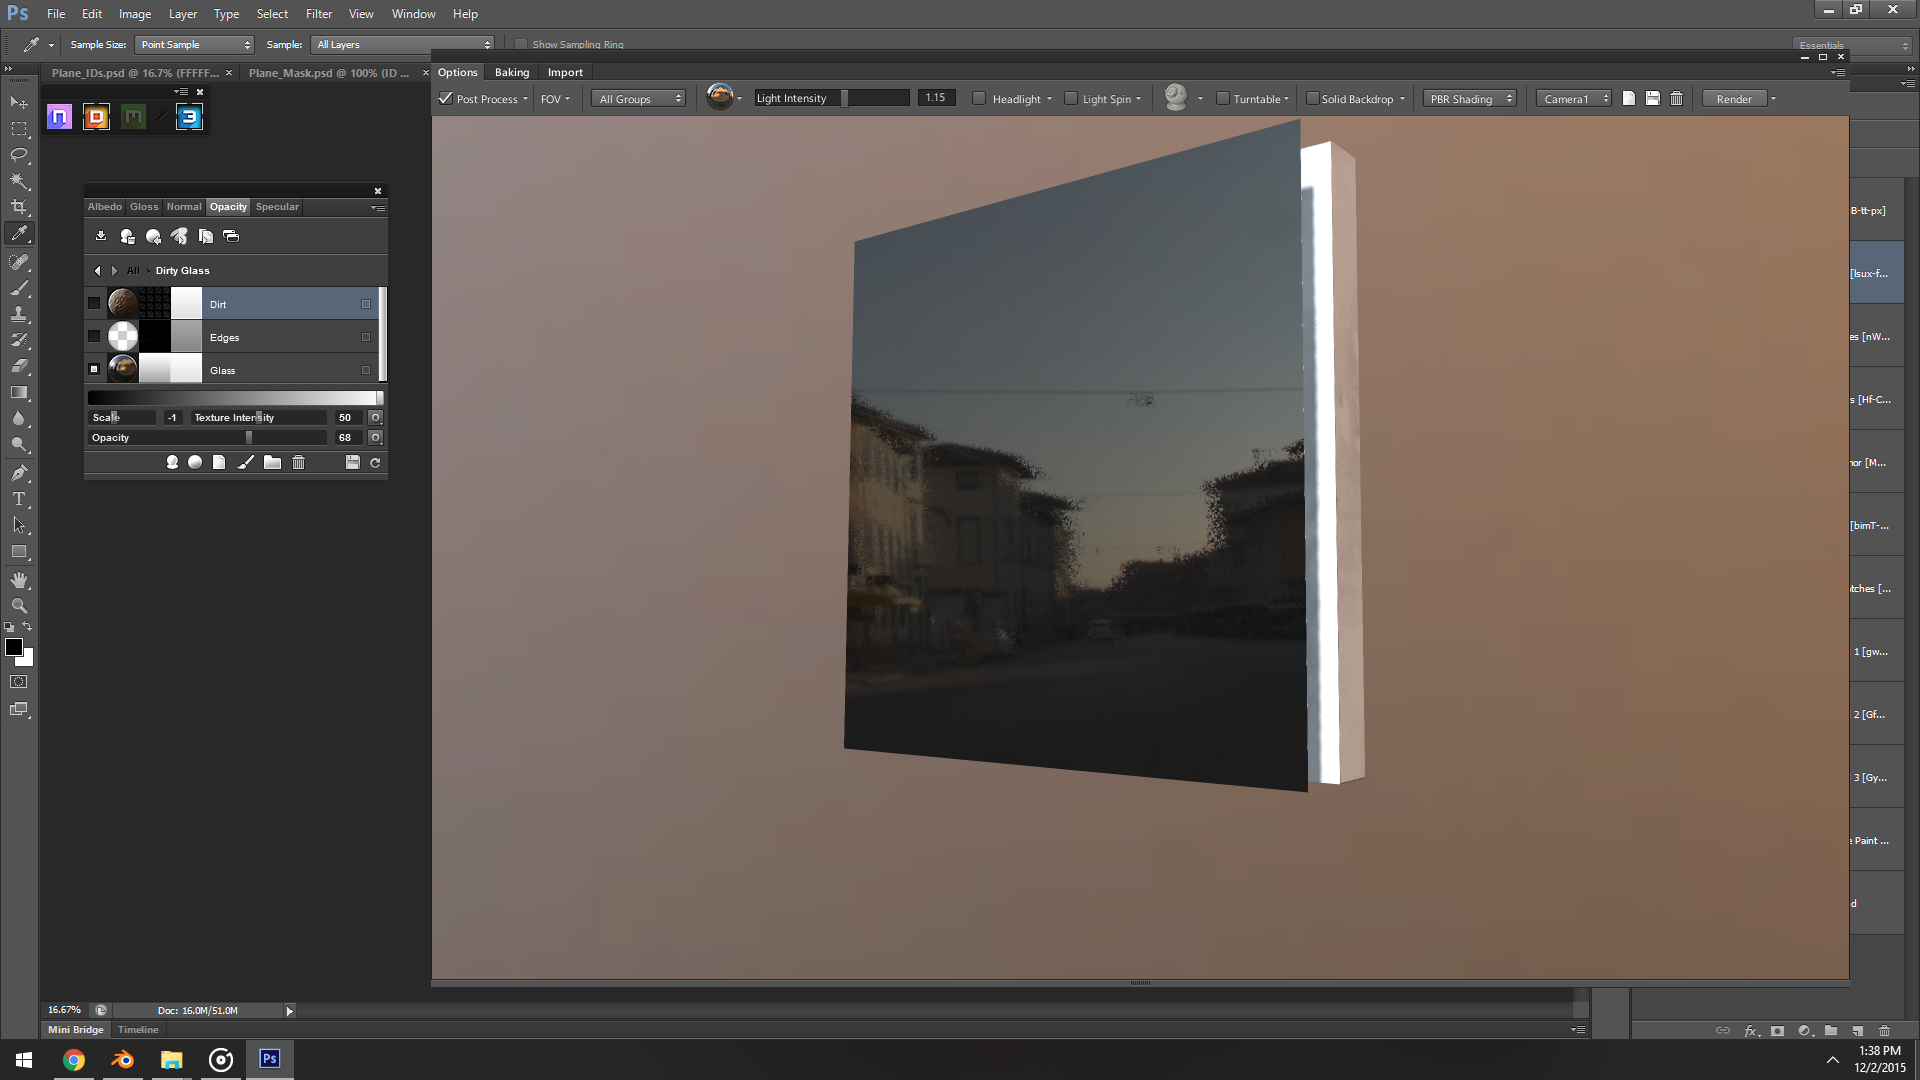Toggle visibility checkbox of Glass layer

[94, 369]
